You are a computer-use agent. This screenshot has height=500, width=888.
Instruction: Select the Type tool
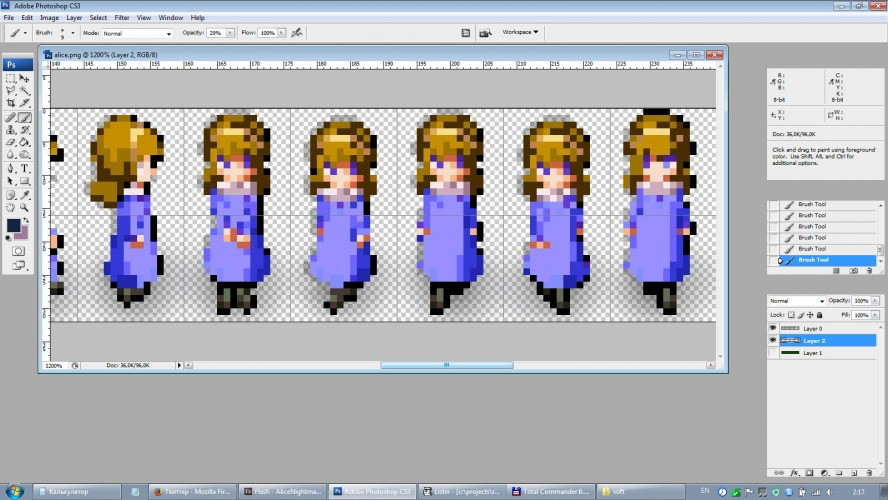tap(24, 168)
